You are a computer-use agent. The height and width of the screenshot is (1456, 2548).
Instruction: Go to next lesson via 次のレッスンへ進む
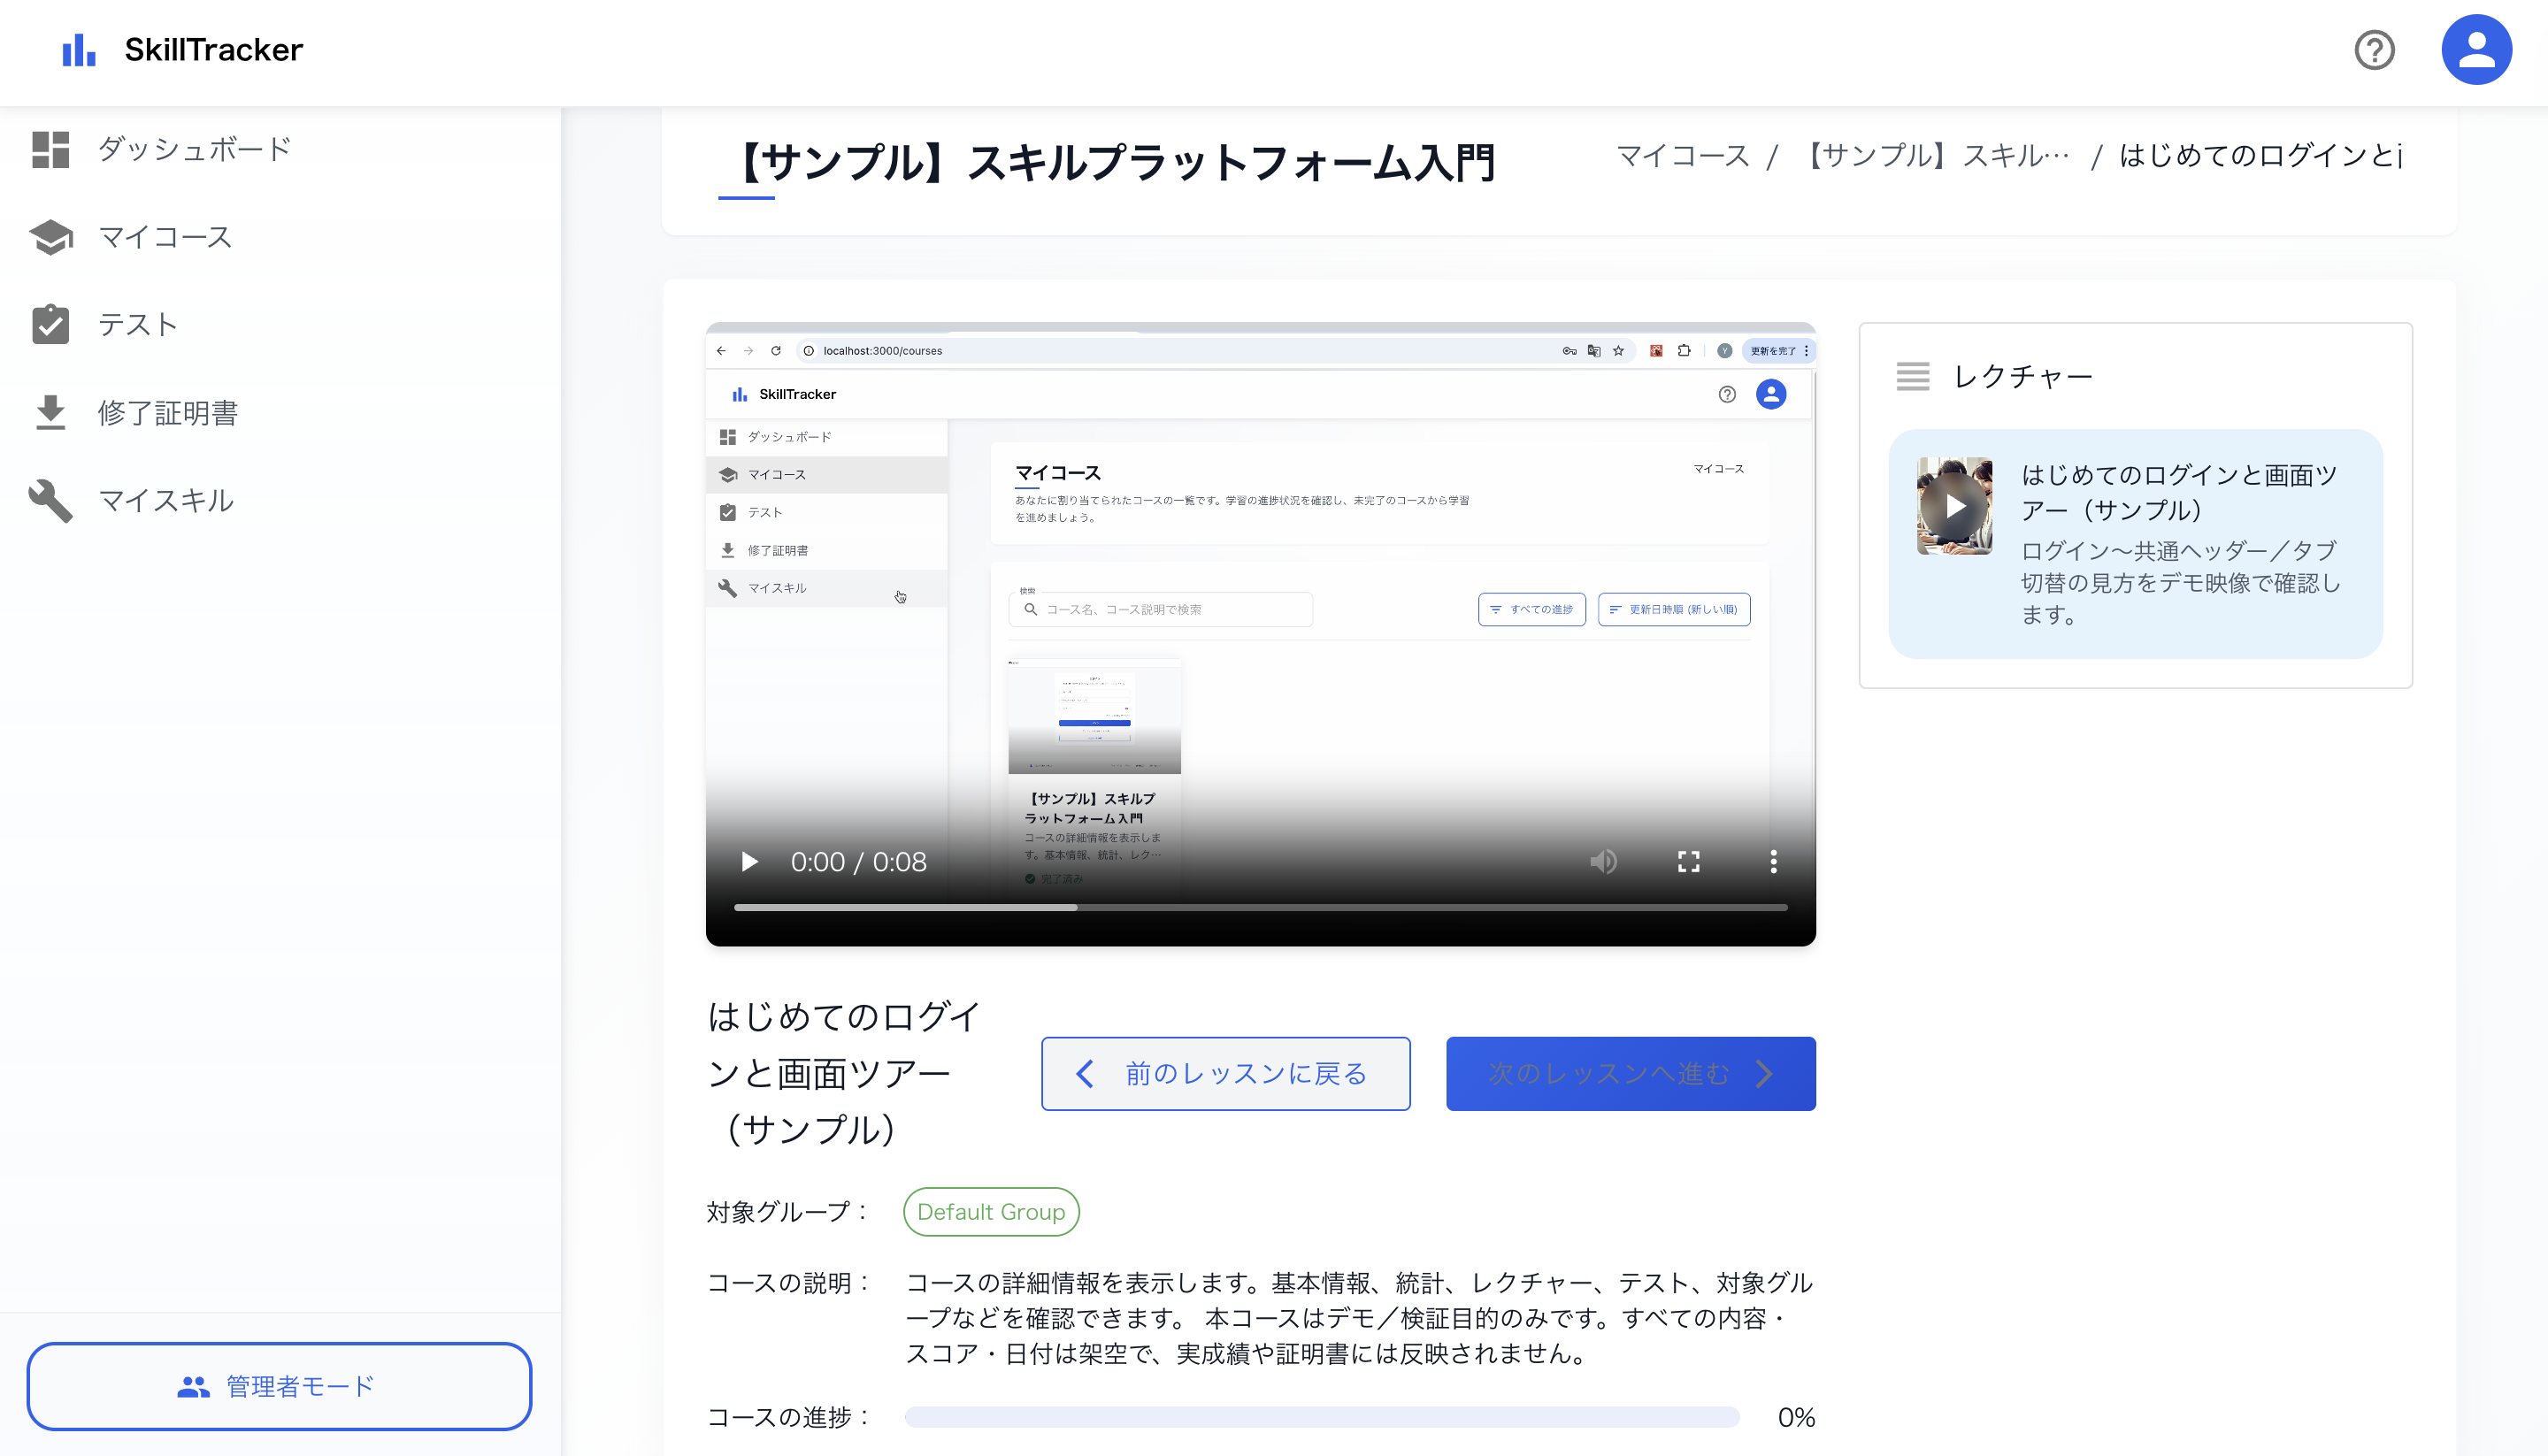pyautogui.click(x=1630, y=1073)
